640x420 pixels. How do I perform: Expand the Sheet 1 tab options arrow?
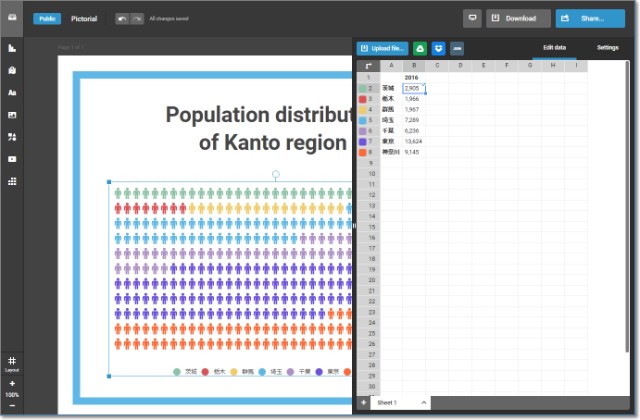pyautogui.click(x=424, y=402)
